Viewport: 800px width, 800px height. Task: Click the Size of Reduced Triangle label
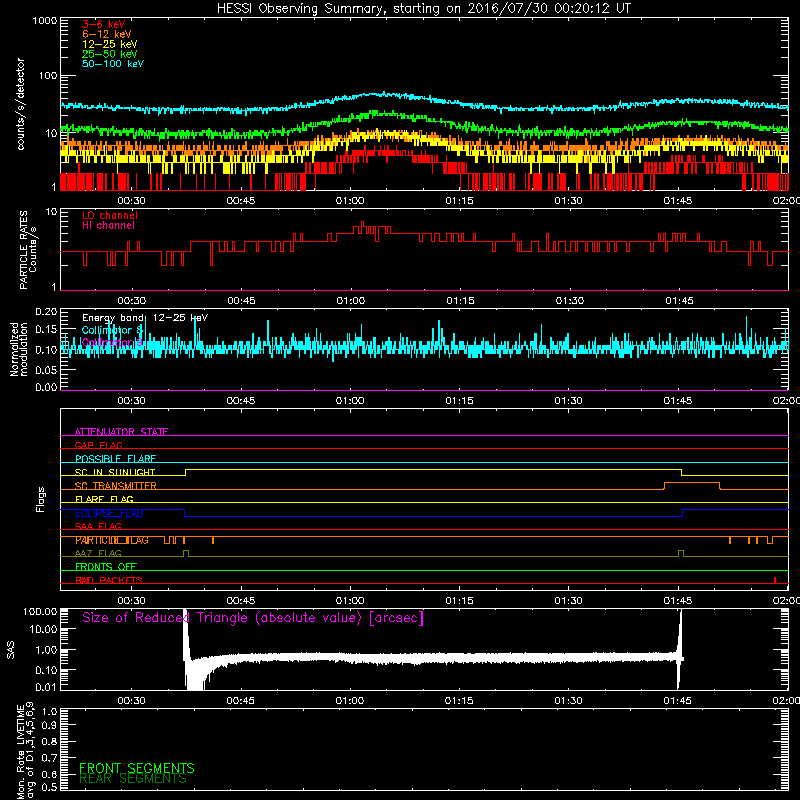253,618
